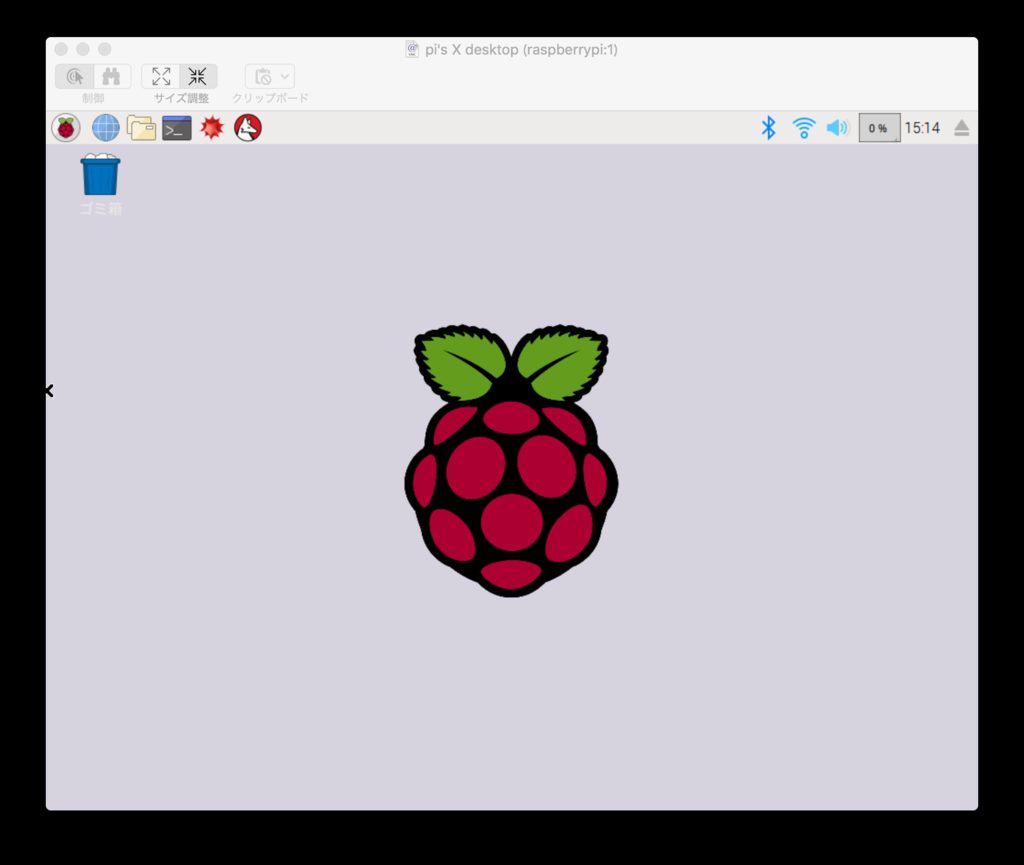Click the 15:14 clock
The height and width of the screenshot is (865, 1024).
(x=922, y=128)
